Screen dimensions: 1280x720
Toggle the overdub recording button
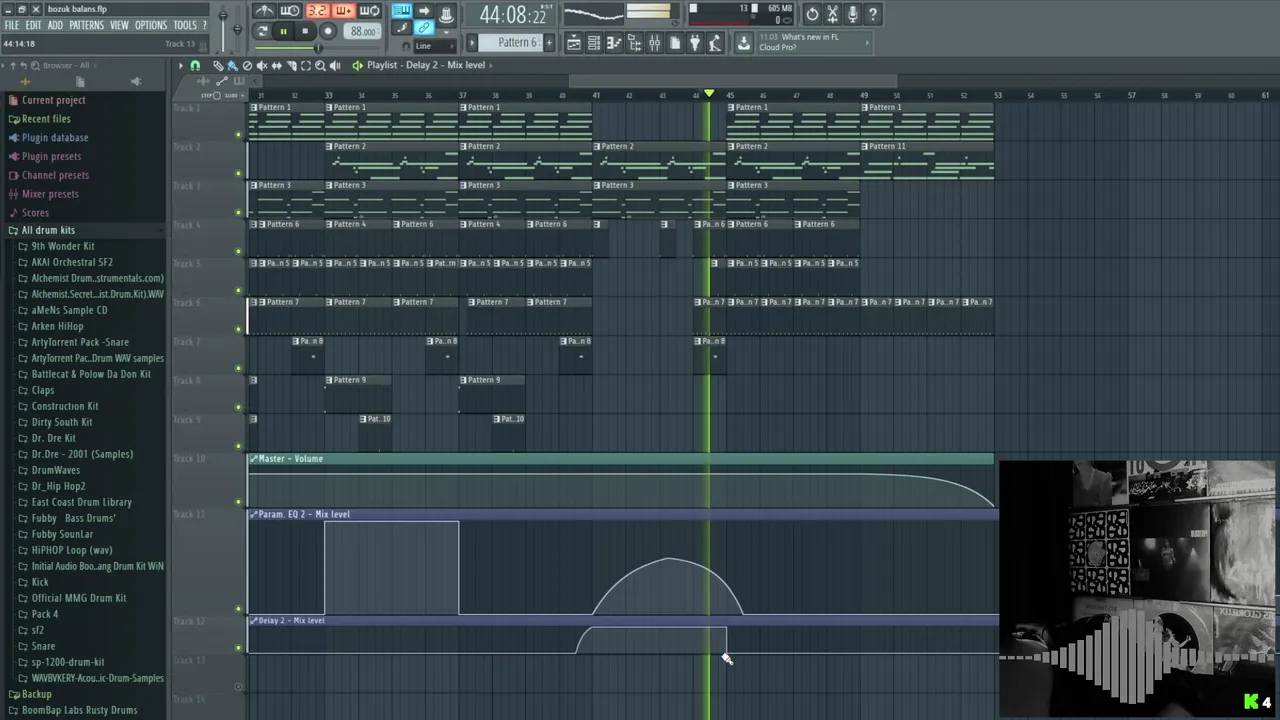point(344,11)
